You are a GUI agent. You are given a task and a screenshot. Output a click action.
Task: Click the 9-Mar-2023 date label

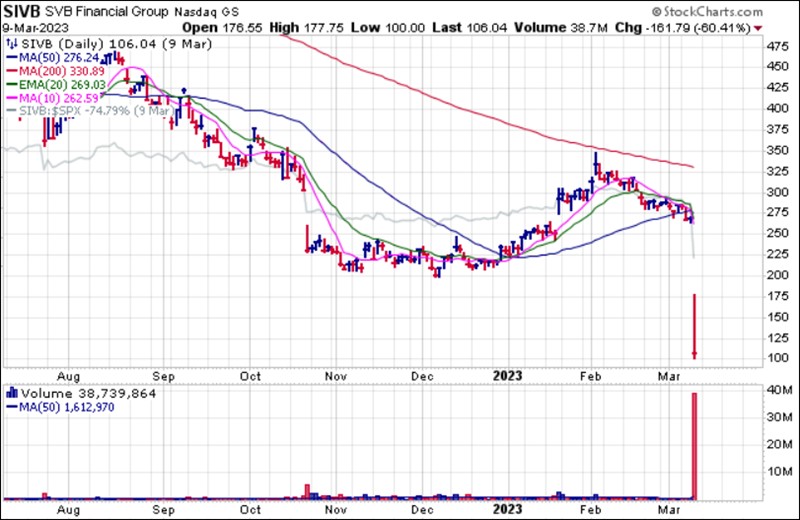35,28
